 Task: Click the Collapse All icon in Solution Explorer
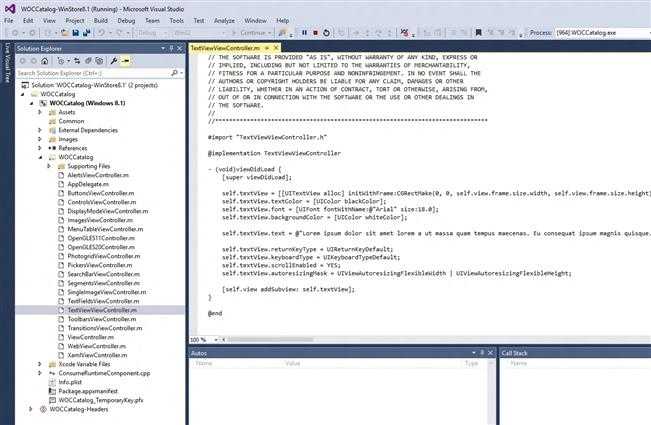coord(88,61)
